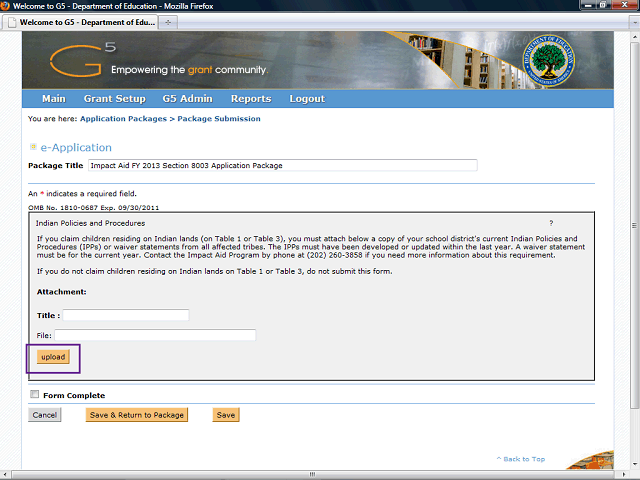The height and width of the screenshot is (480, 640).
Task: Select the Welcome to G5 browser tab
Action: (x=80, y=22)
